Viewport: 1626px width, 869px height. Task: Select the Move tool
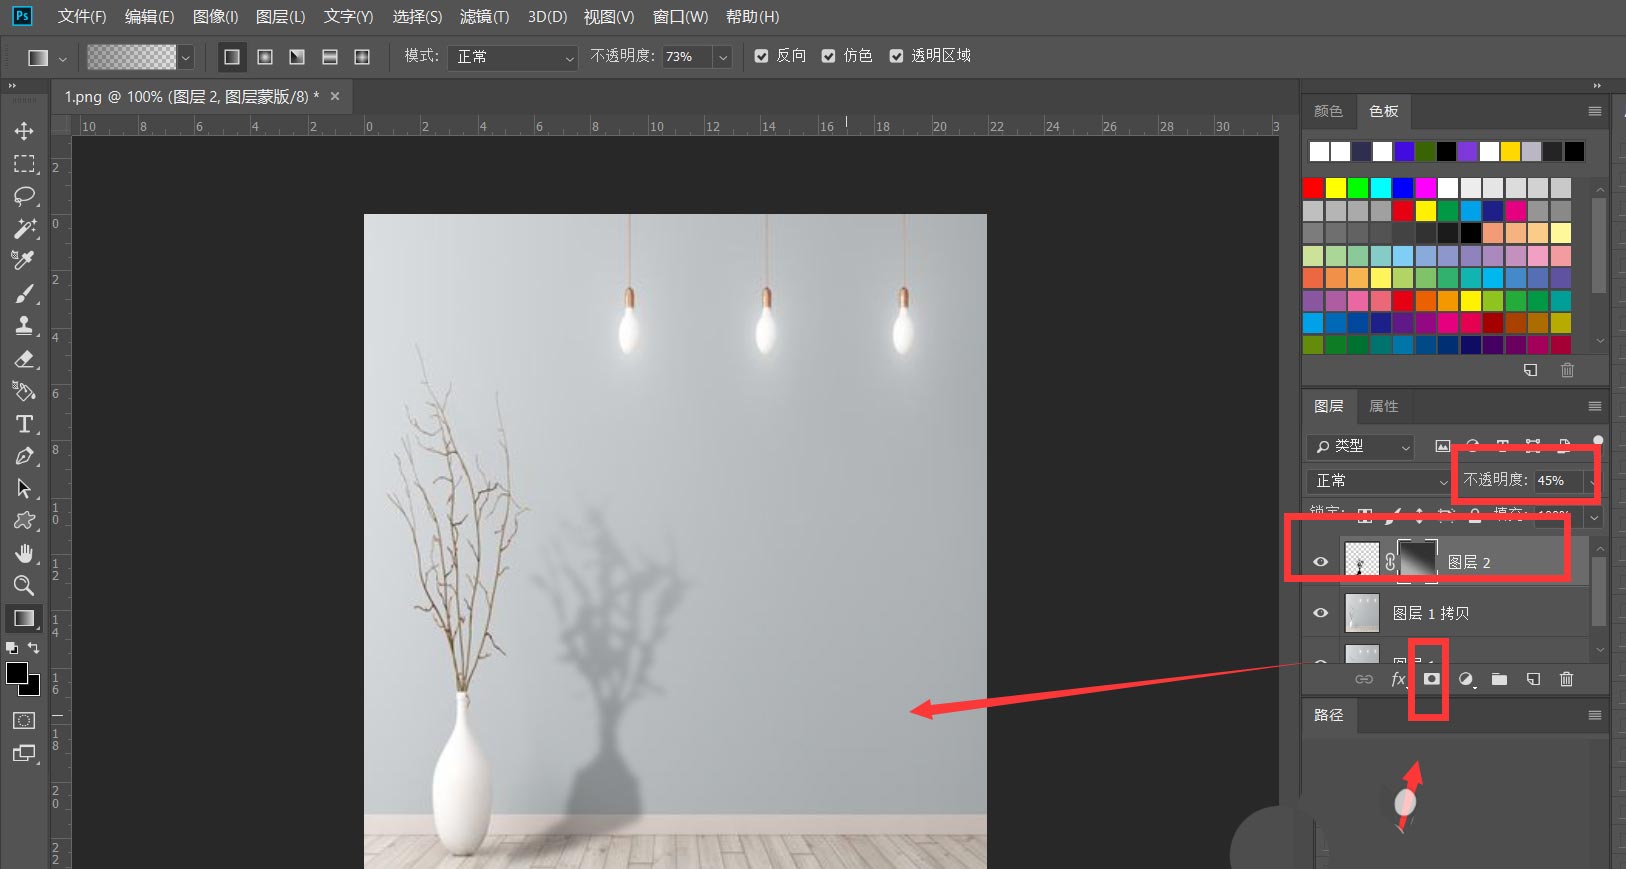[x=24, y=131]
